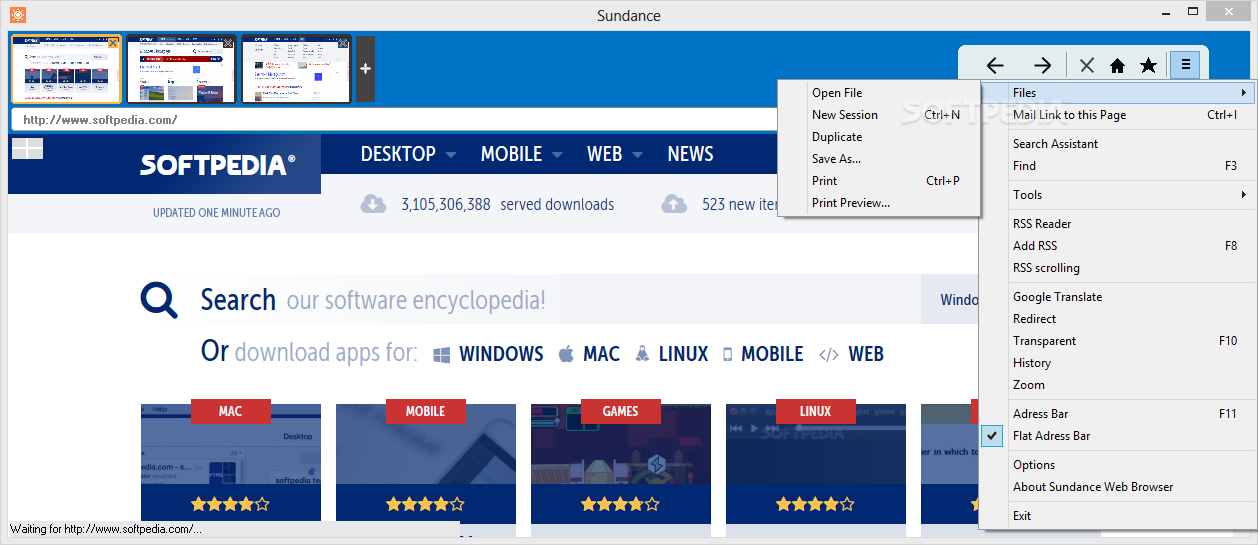Click the WINDOWS download link

[x=501, y=354]
